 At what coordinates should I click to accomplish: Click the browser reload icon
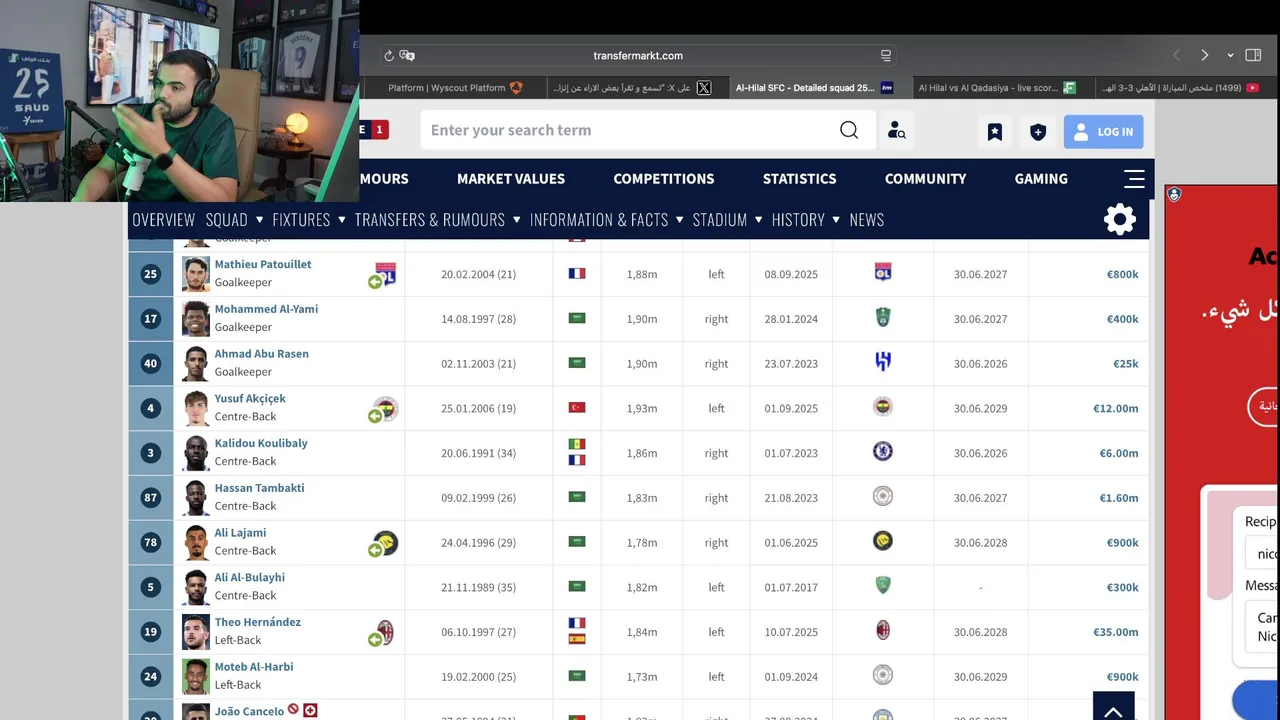pyautogui.click(x=389, y=56)
